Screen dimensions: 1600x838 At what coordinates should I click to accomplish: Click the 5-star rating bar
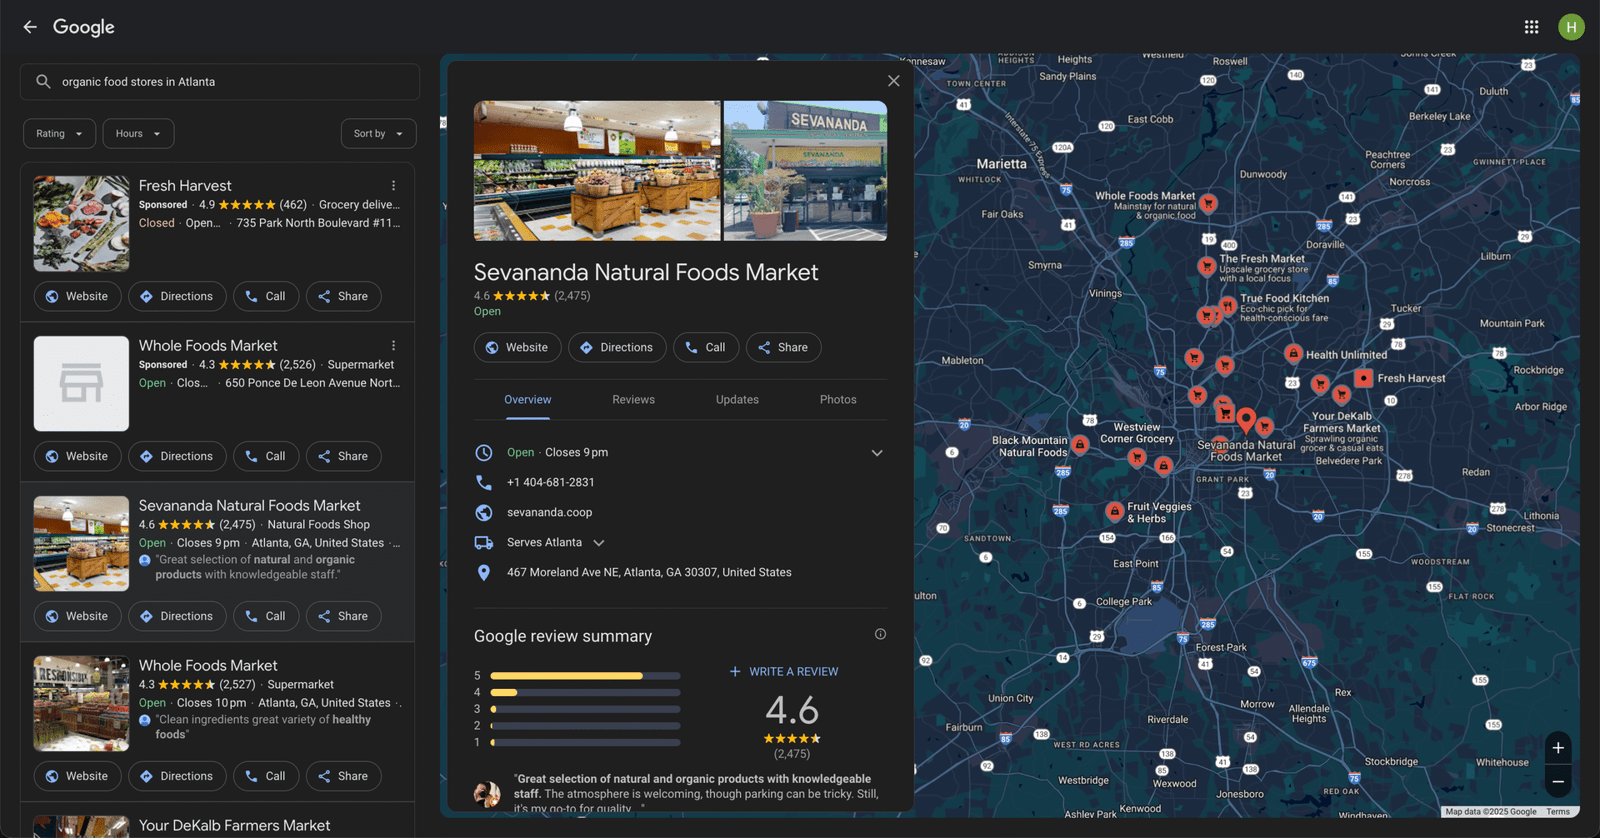(x=585, y=676)
